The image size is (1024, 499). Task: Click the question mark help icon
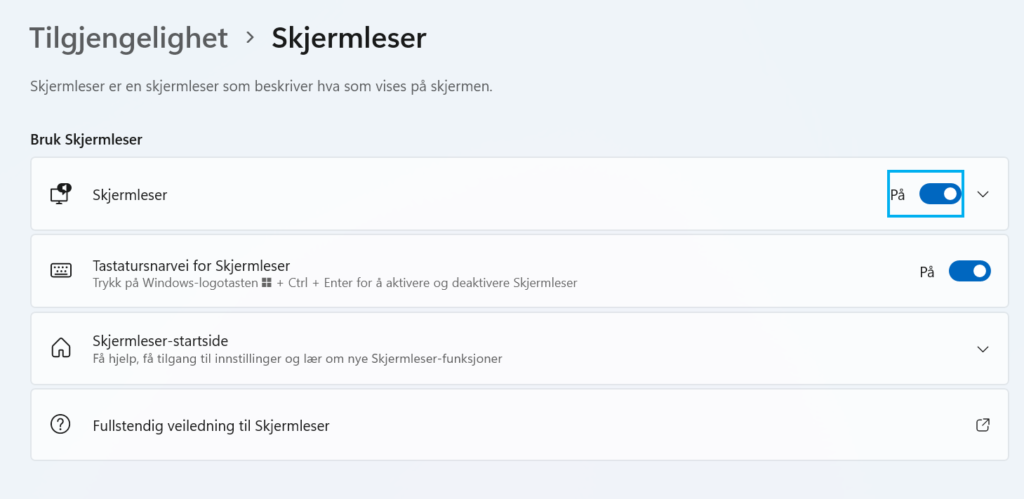61,425
